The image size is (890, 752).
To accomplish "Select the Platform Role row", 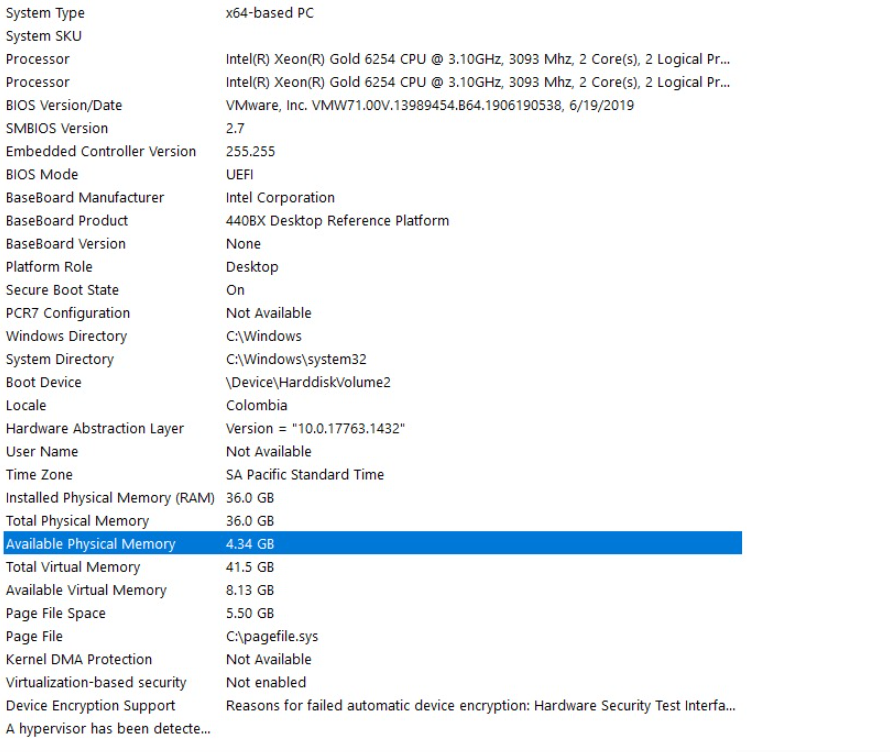I will point(49,267).
